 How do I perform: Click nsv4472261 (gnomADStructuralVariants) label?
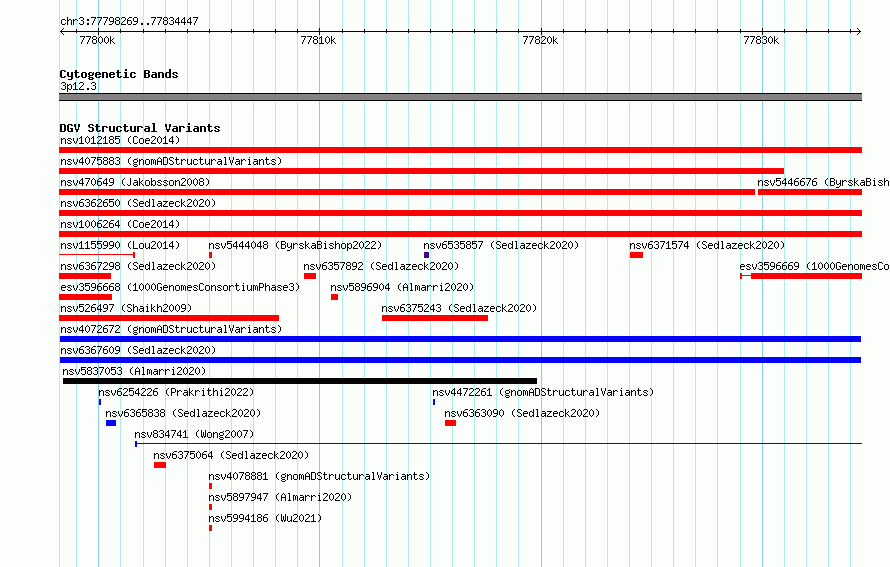543,392
